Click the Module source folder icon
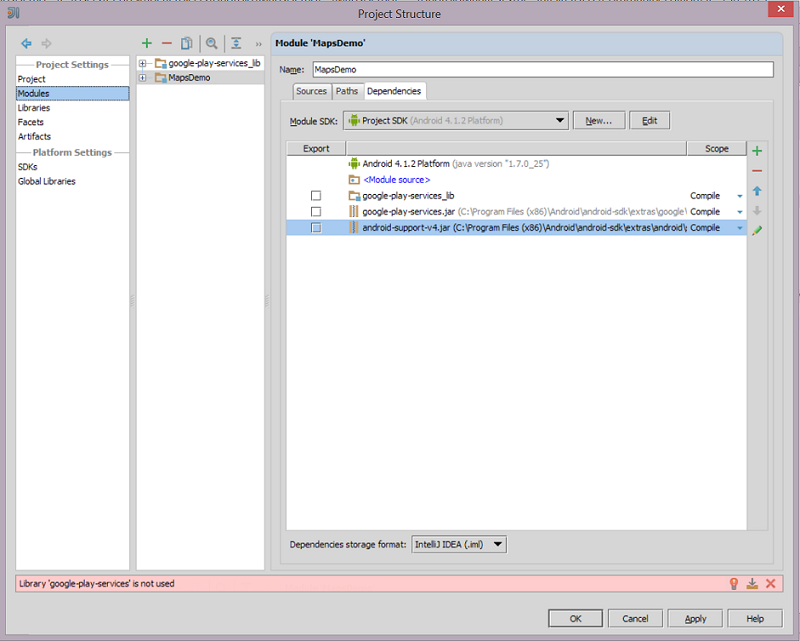This screenshot has height=641, width=800. (354, 180)
